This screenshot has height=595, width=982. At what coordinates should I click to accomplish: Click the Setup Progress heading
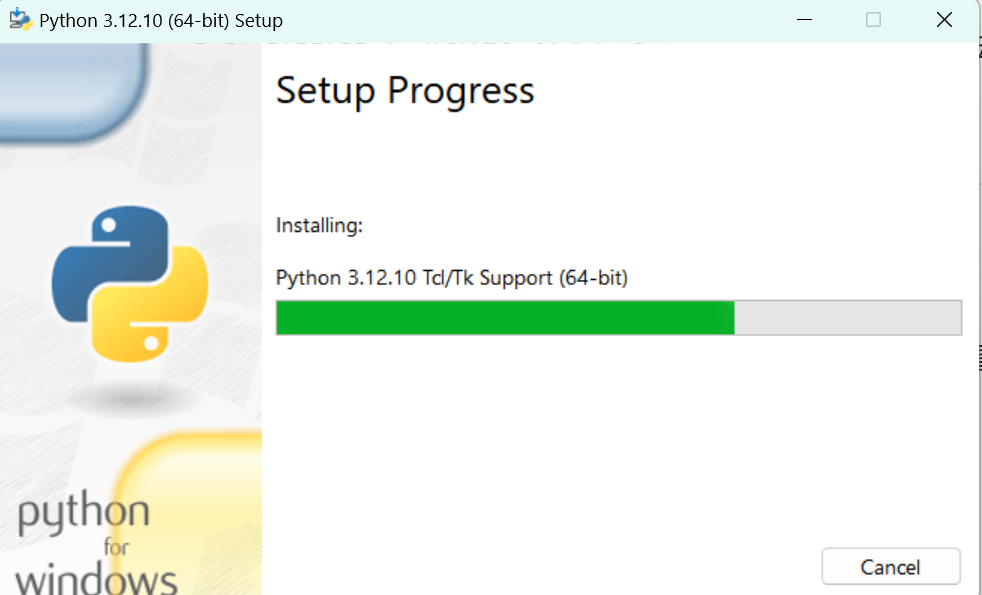[405, 91]
